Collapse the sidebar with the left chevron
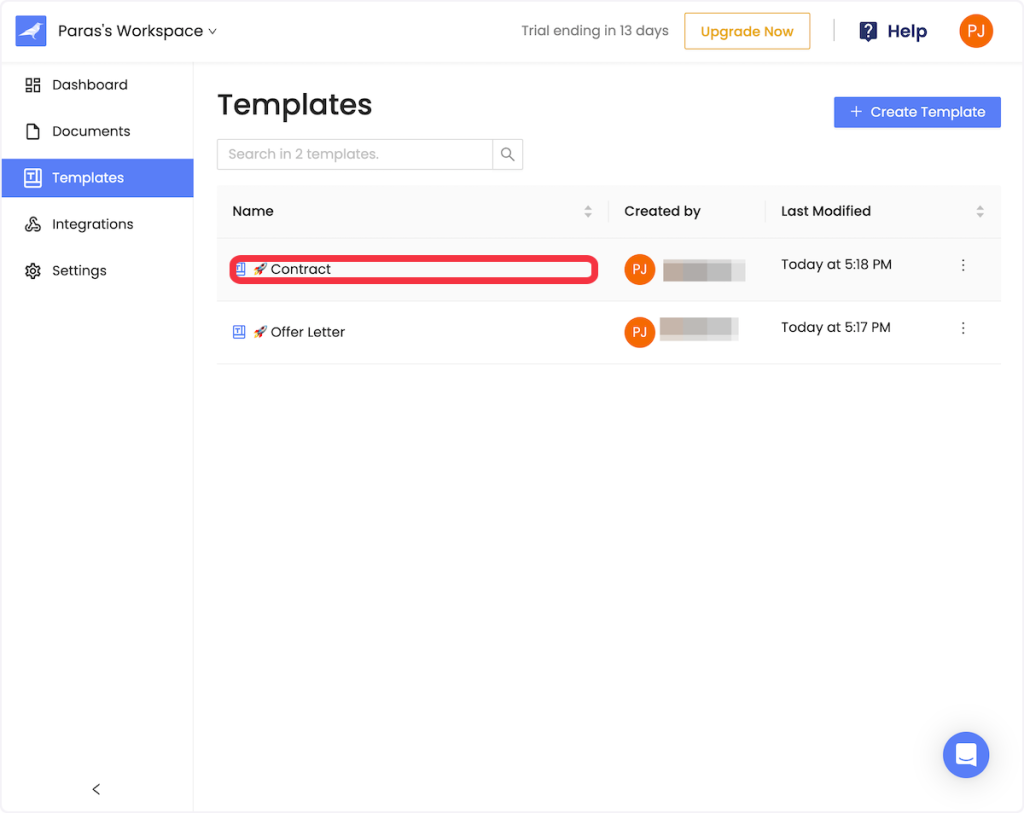Viewport: 1024px width, 813px height. [x=96, y=789]
